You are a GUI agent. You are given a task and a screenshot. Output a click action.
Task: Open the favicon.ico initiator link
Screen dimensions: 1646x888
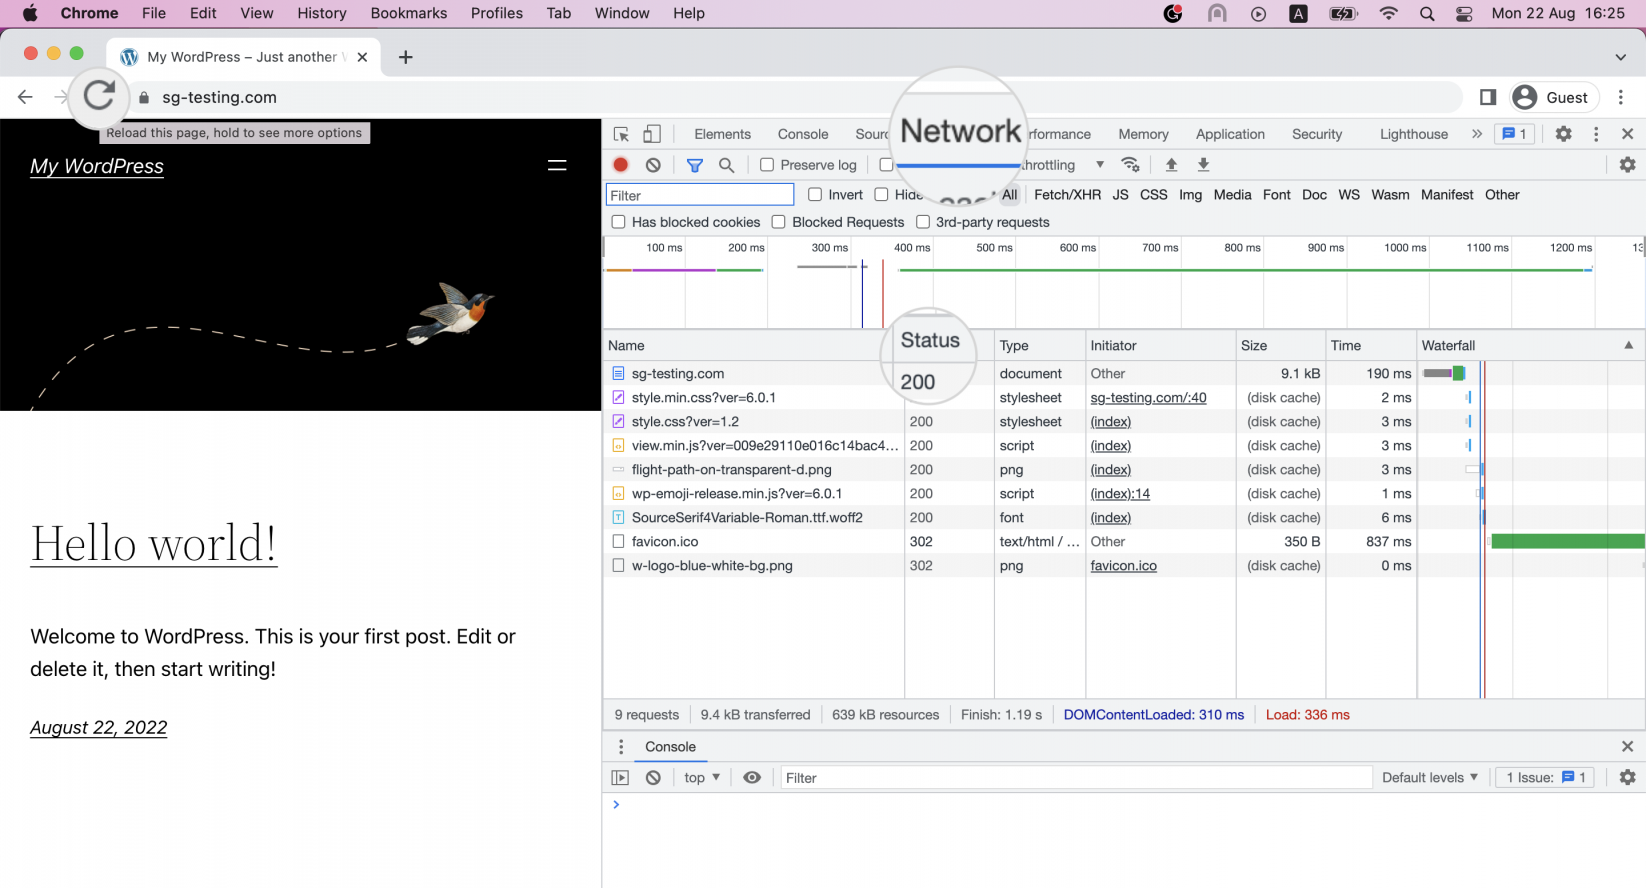tap(1123, 566)
